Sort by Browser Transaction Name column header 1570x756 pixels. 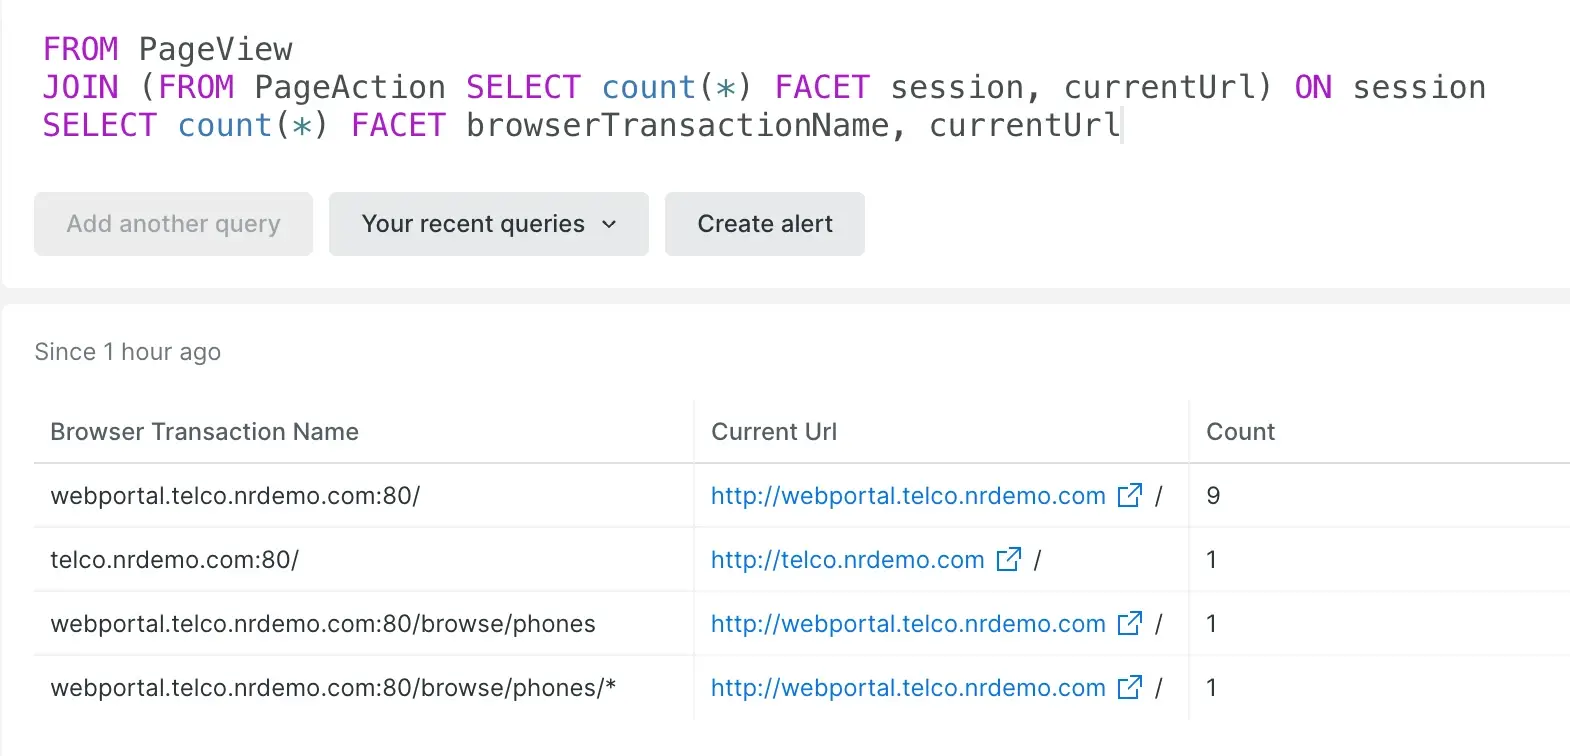point(204,432)
